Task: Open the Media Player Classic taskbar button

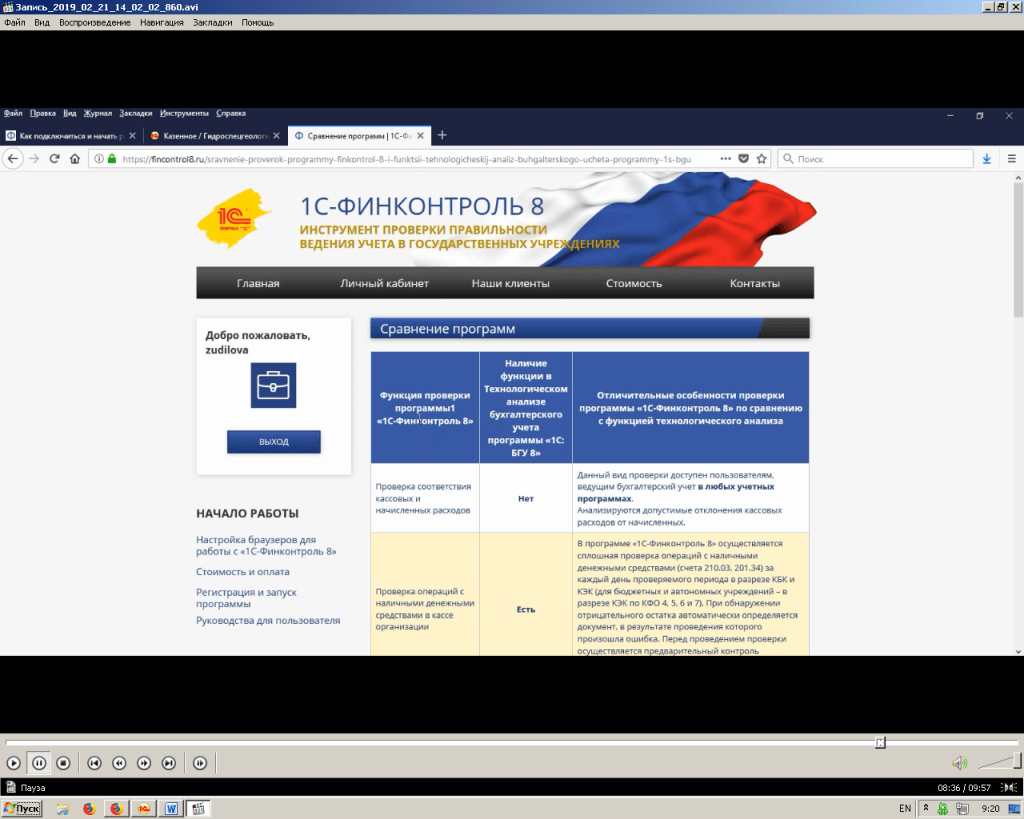Action: (x=199, y=809)
